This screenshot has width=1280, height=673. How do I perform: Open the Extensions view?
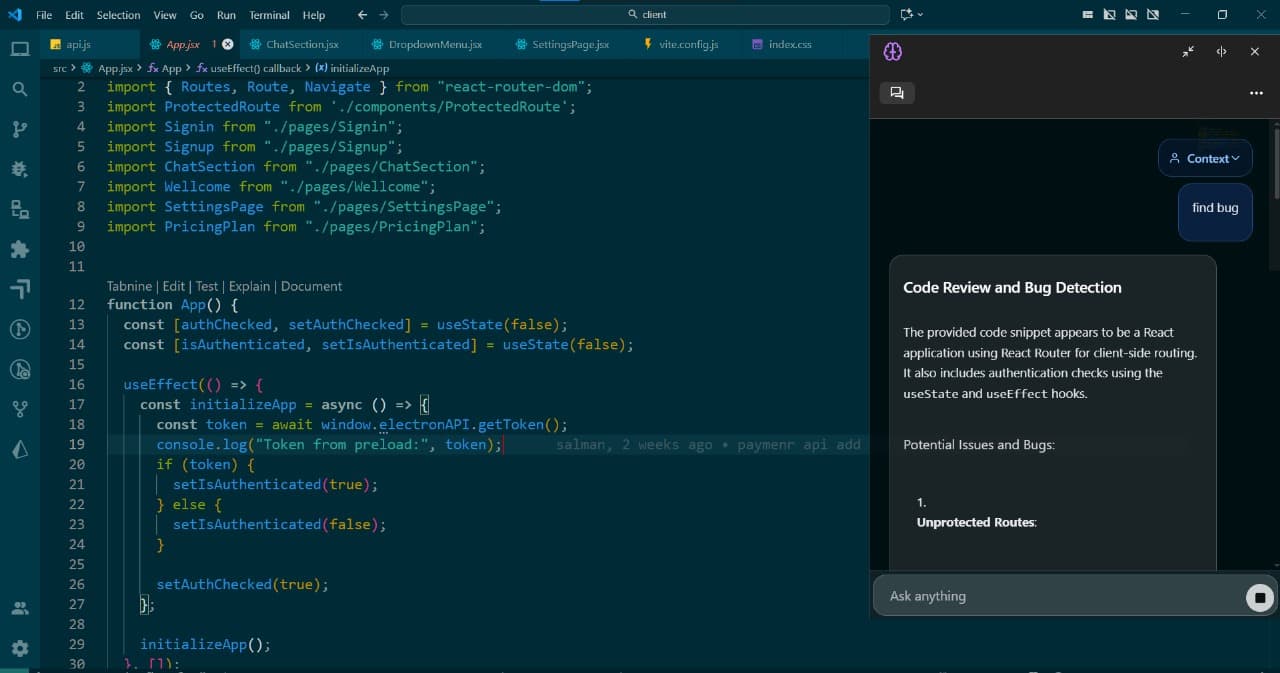pos(20,249)
